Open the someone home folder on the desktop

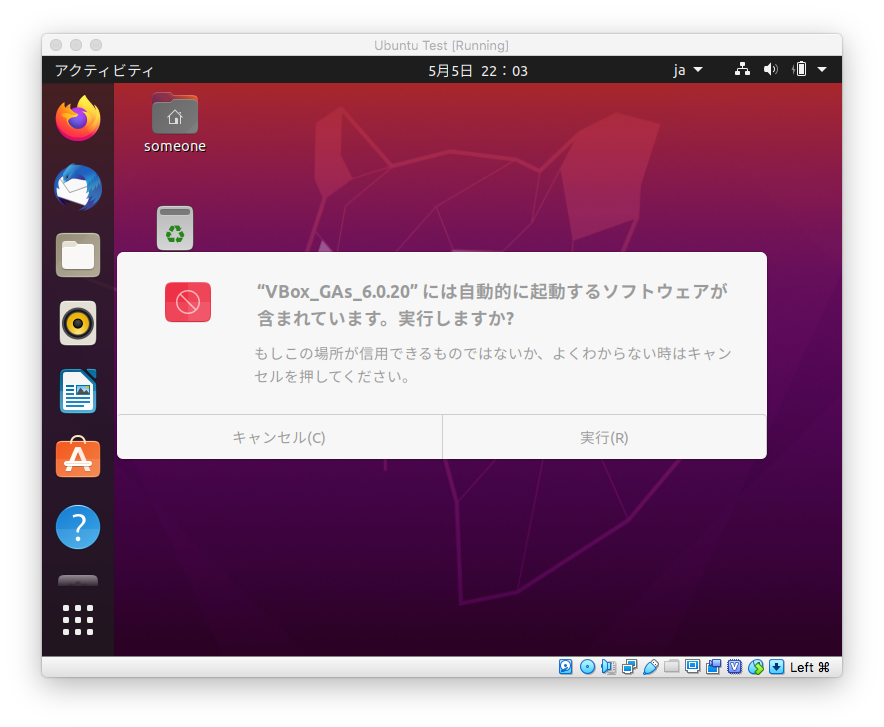pos(174,113)
